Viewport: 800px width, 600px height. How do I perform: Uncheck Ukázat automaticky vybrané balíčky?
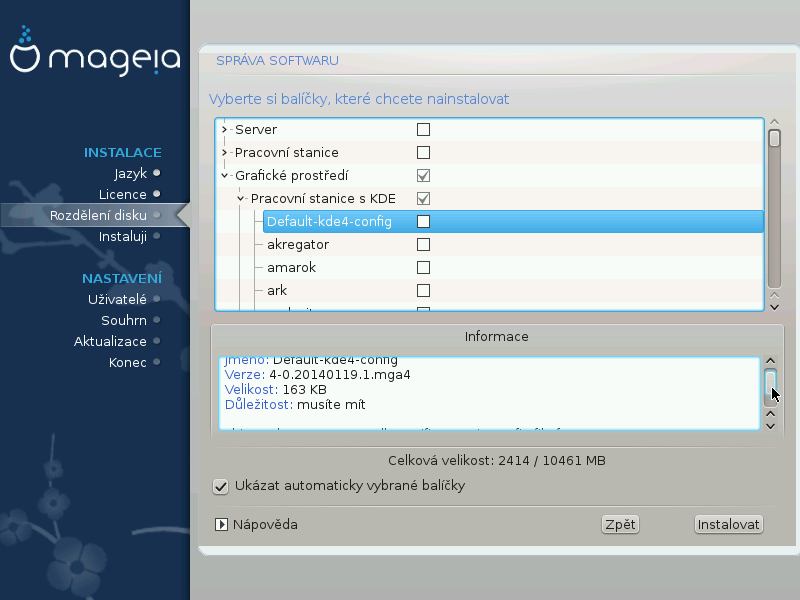tap(221, 486)
